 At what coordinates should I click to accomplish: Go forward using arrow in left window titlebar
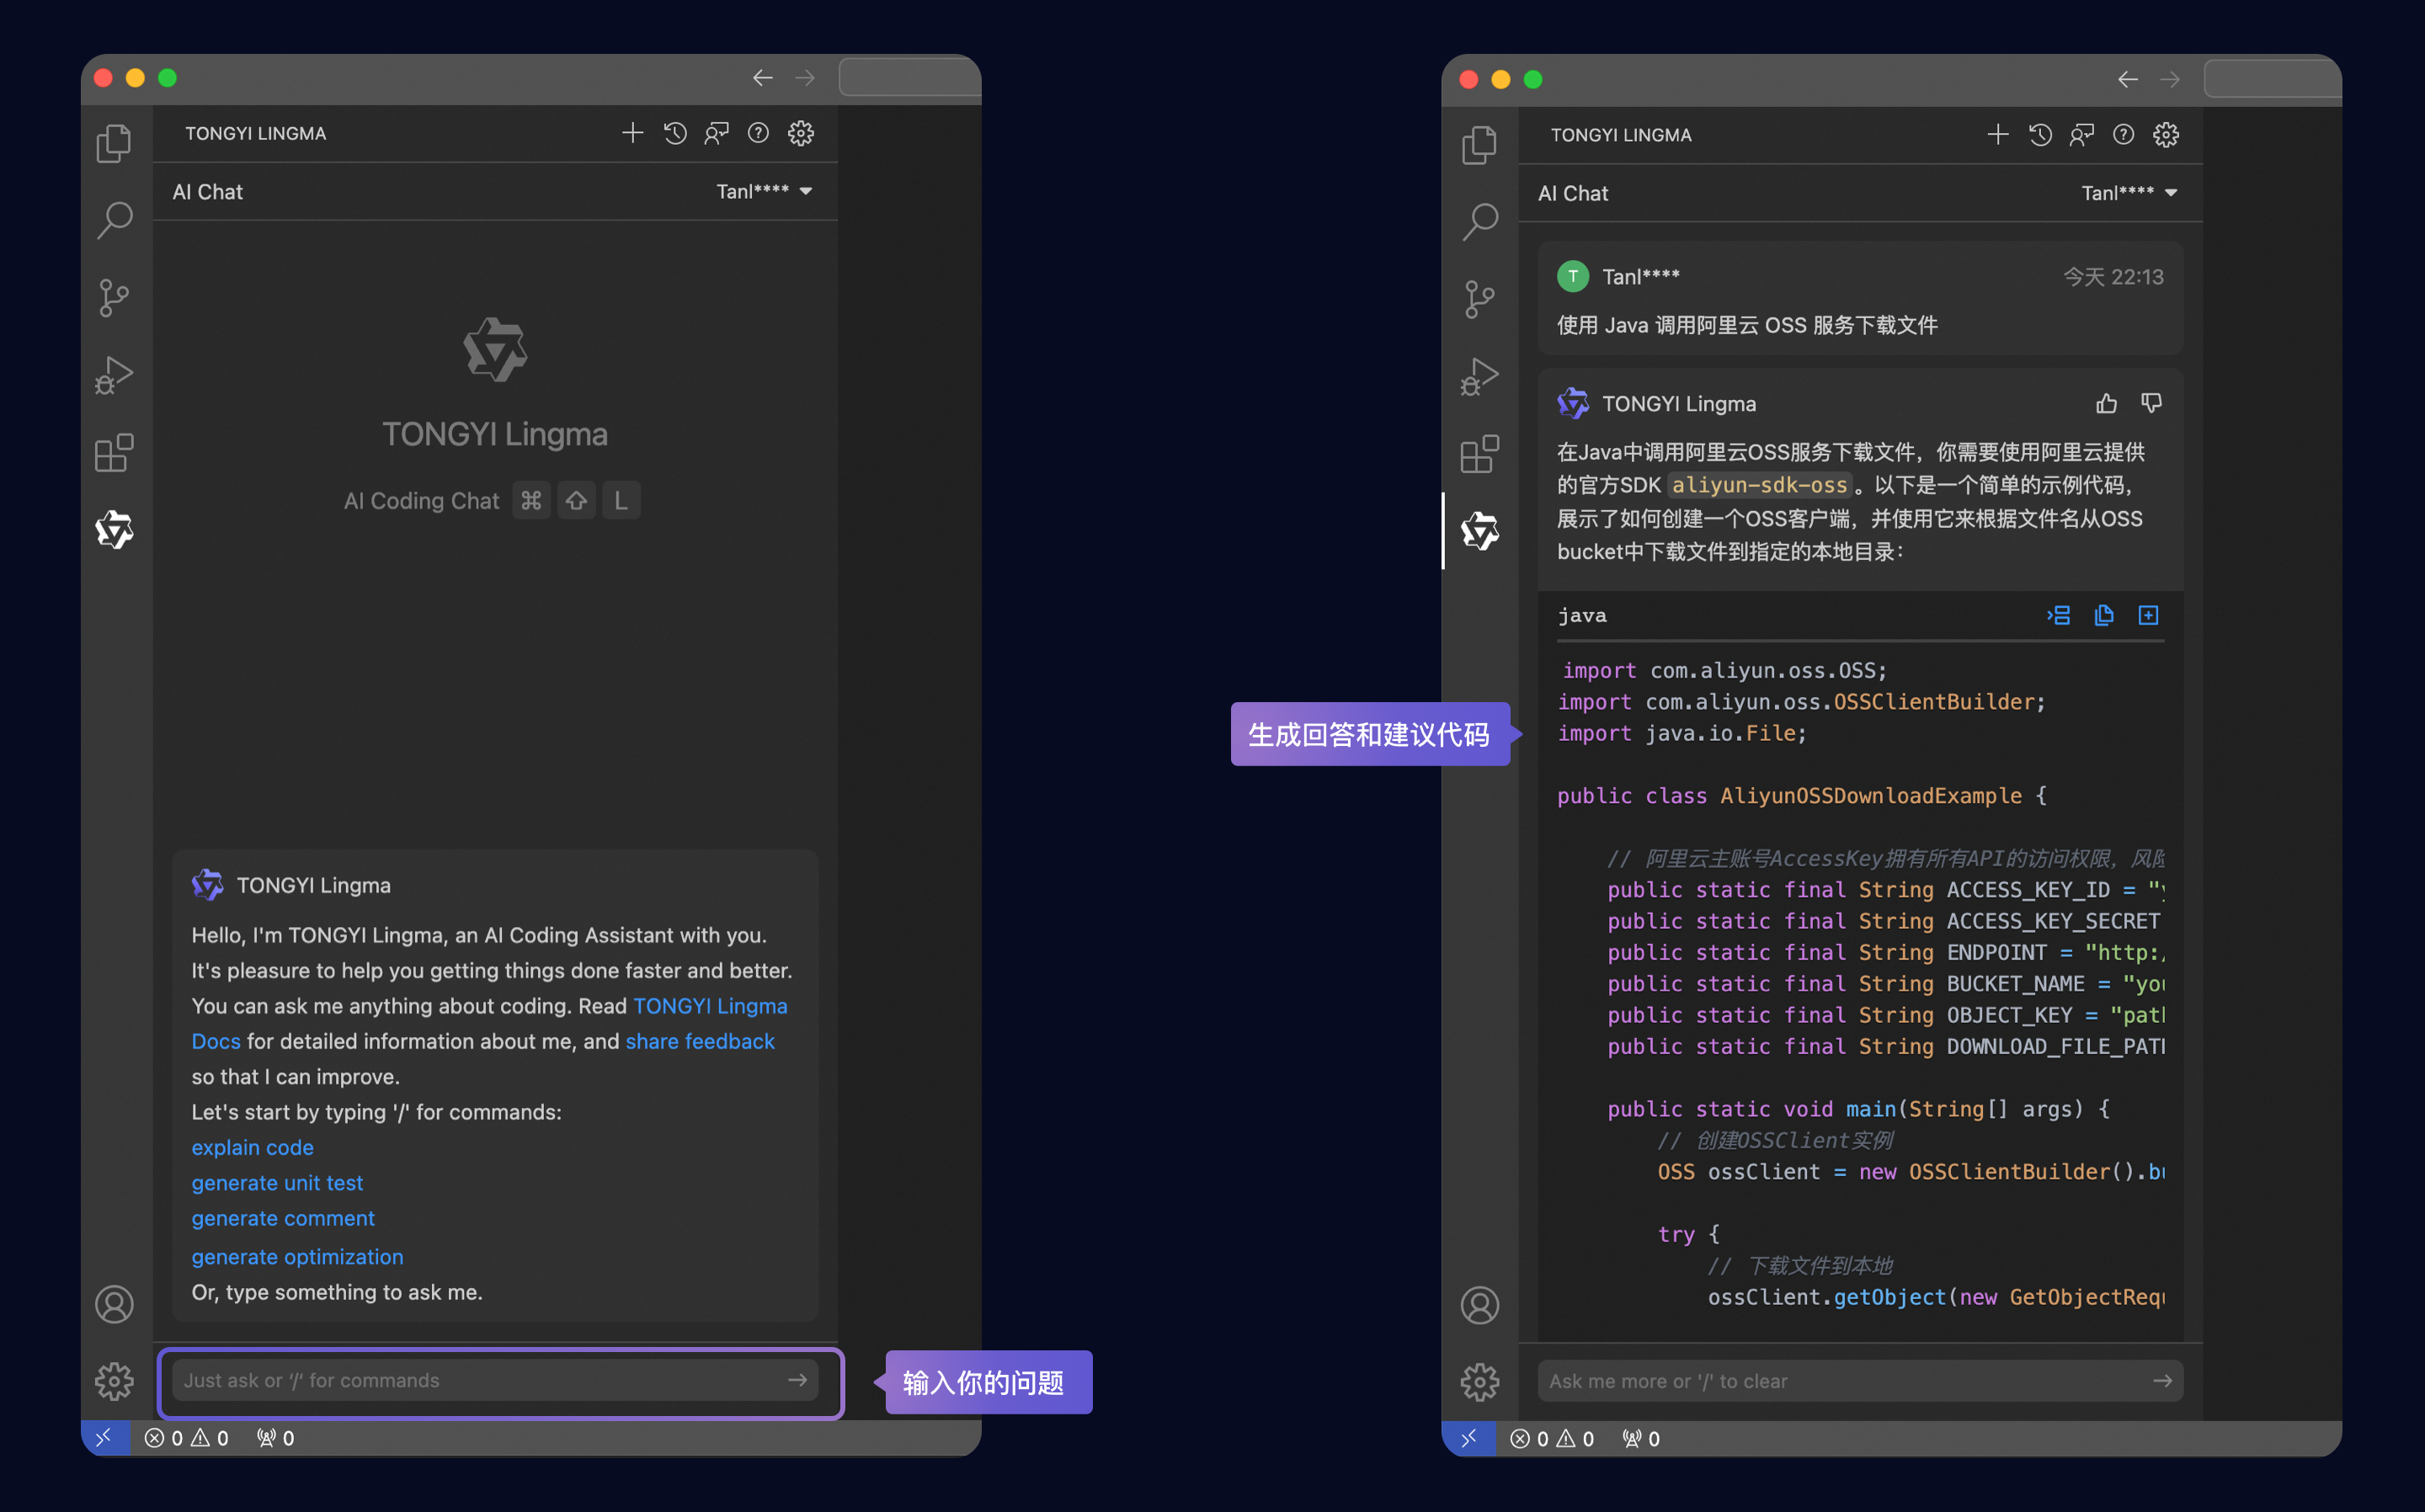tap(805, 78)
